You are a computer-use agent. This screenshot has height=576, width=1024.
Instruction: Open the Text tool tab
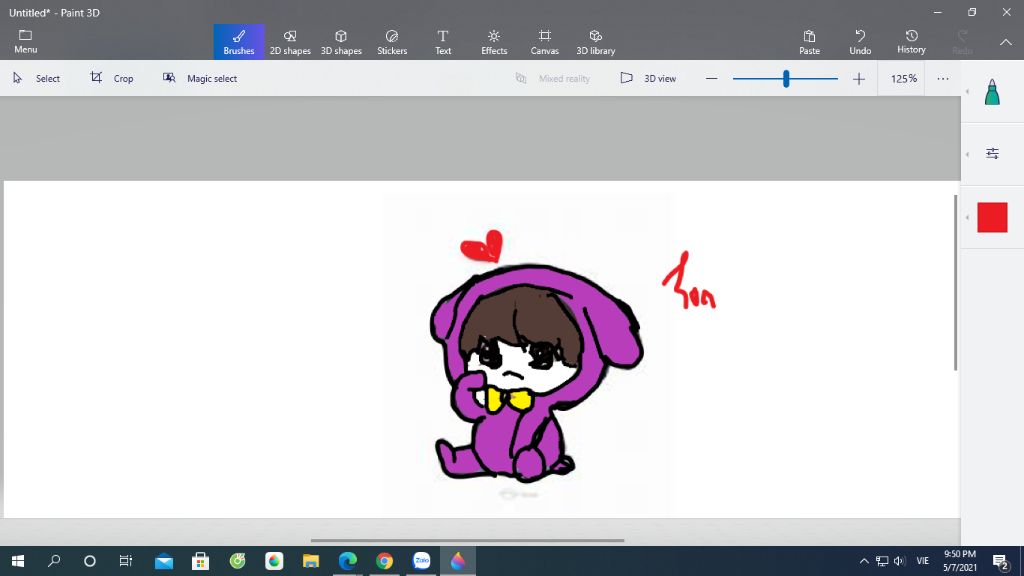click(443, 42)
